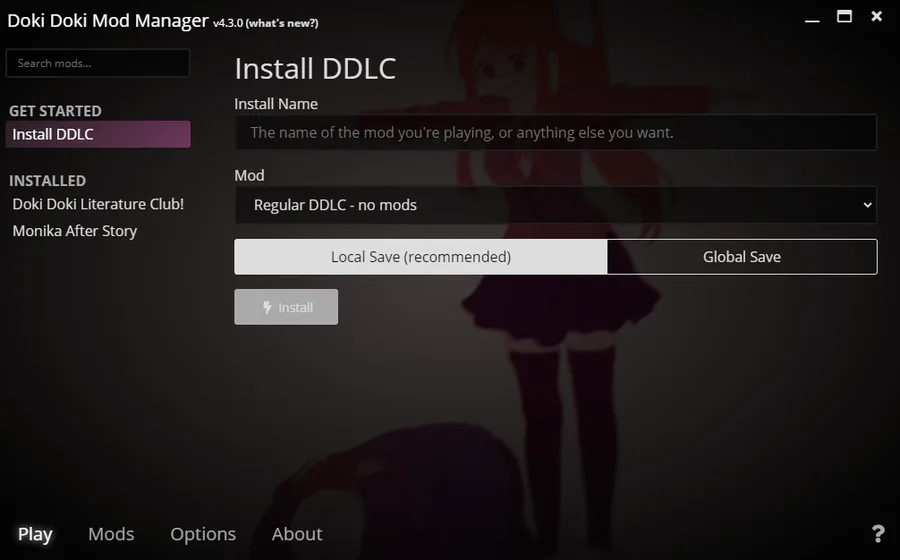Maximize the Mod Manager window
Viewport: 900px width, 560px height.
[844, 17]
